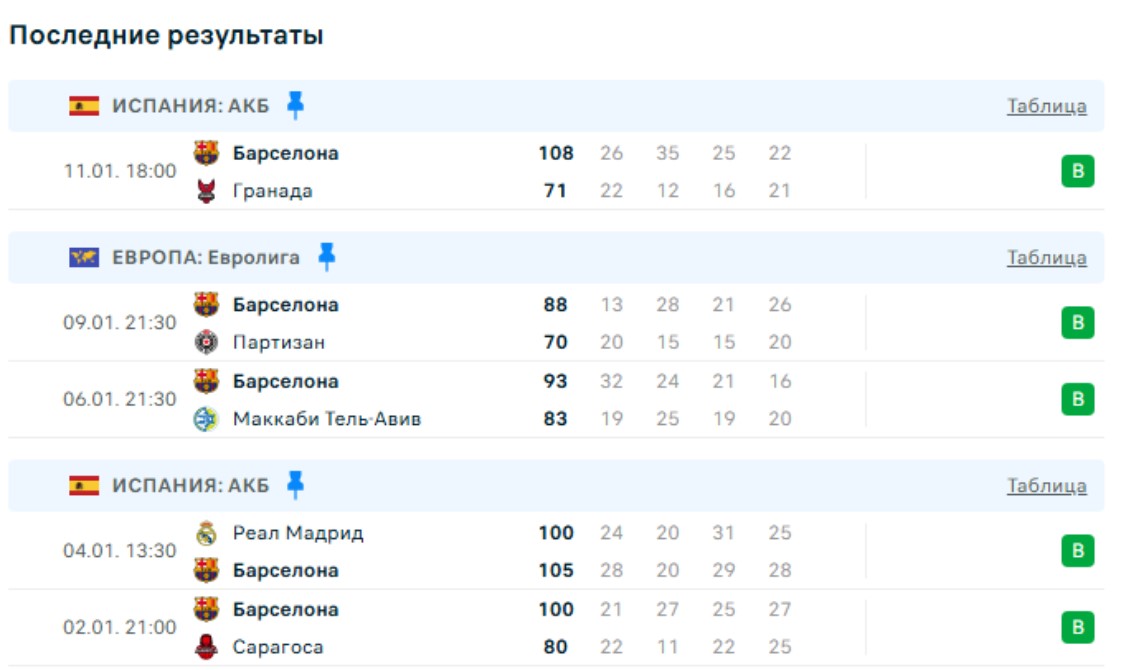Viewport: 1121px width, 670px height.
Task: Click Барселона crest in Гранада match
Action: [x=206, y=153]
